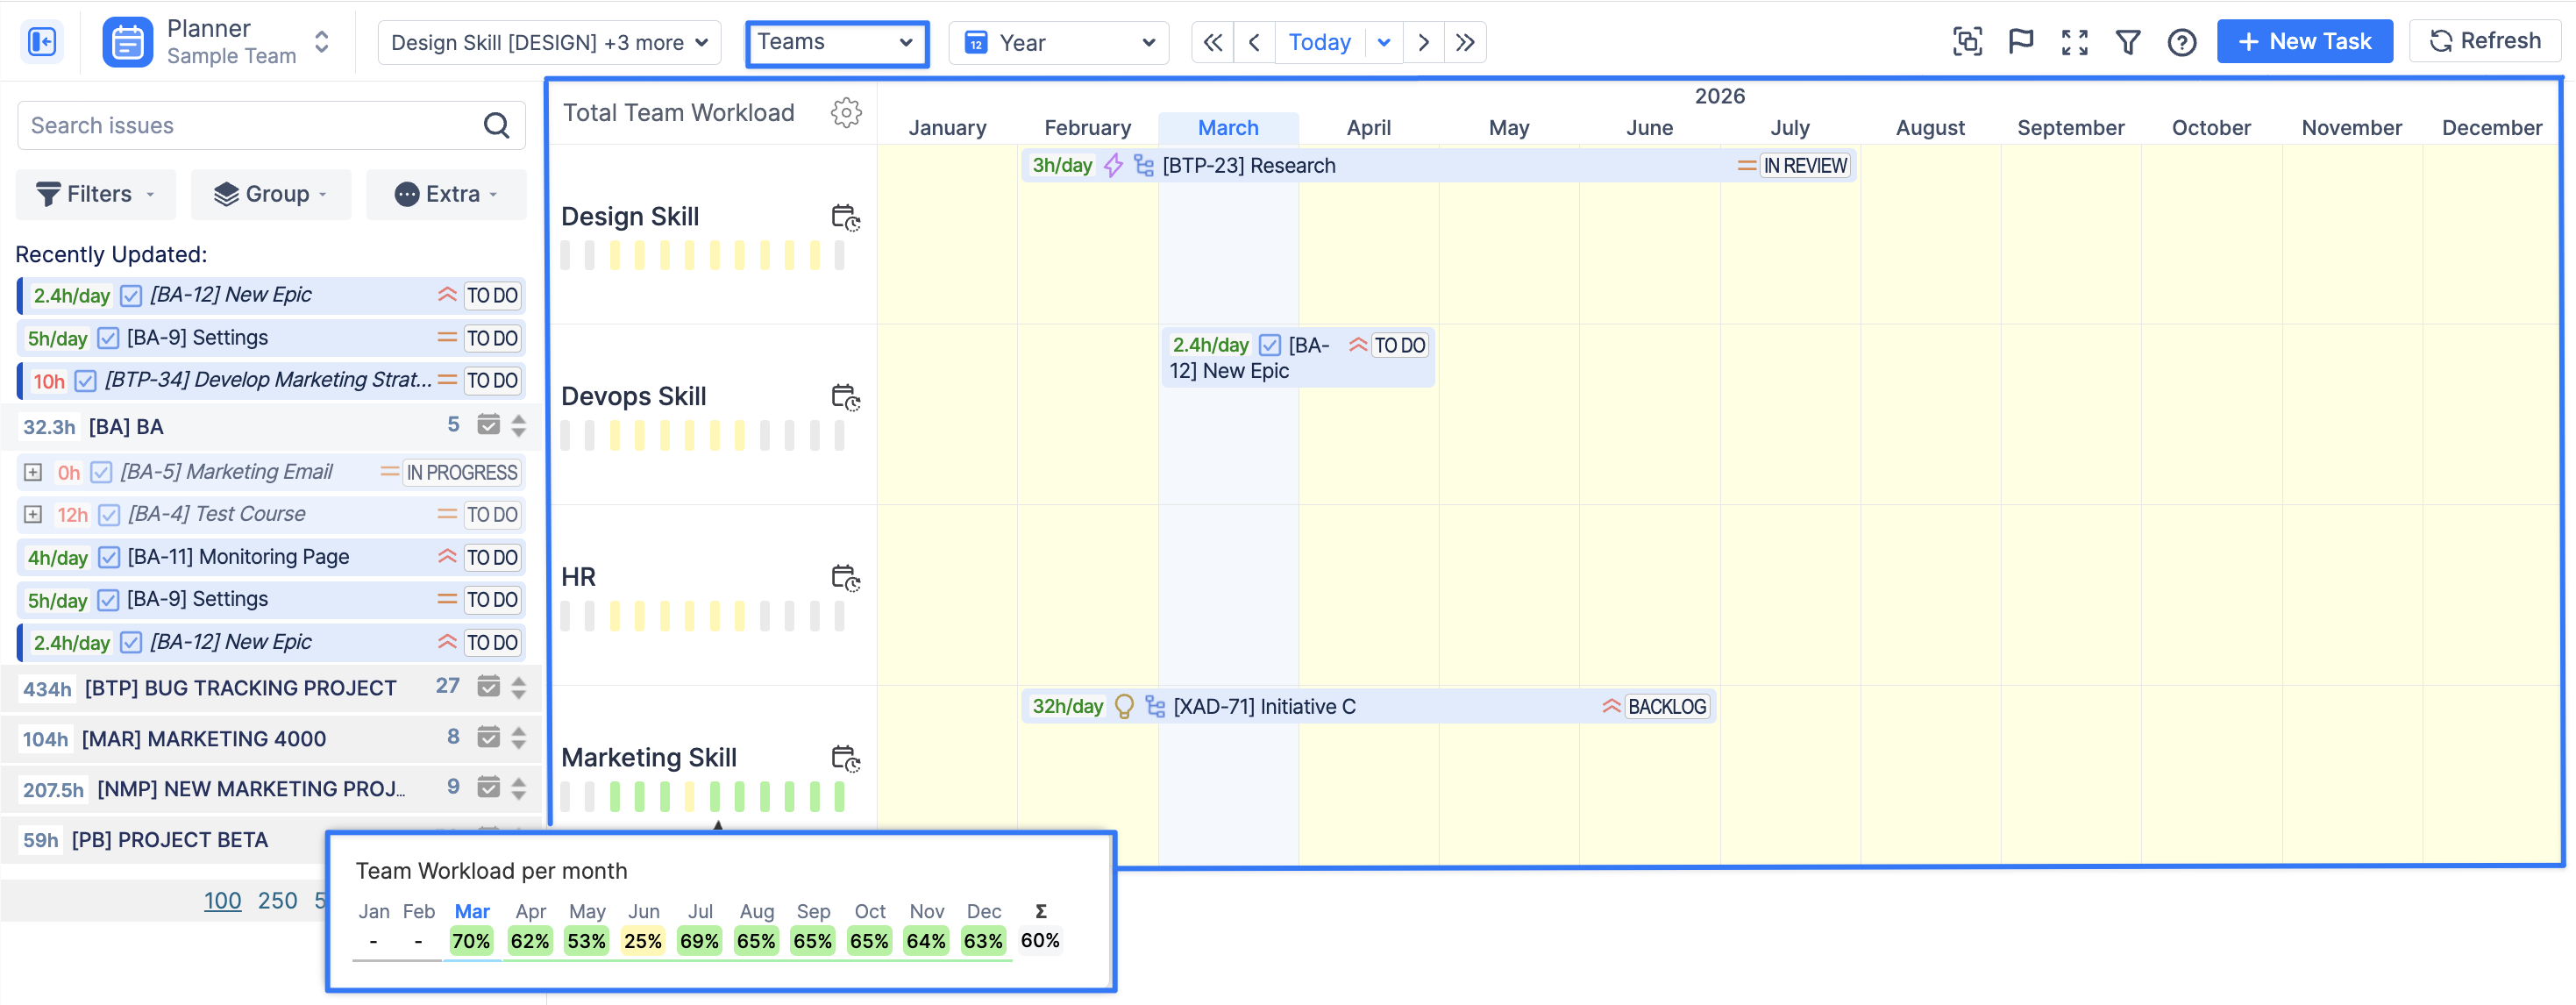Open the Group menu
The width and height of the screenshot is (2576, 1005).
pyautogui.click(x=271, y=194)
